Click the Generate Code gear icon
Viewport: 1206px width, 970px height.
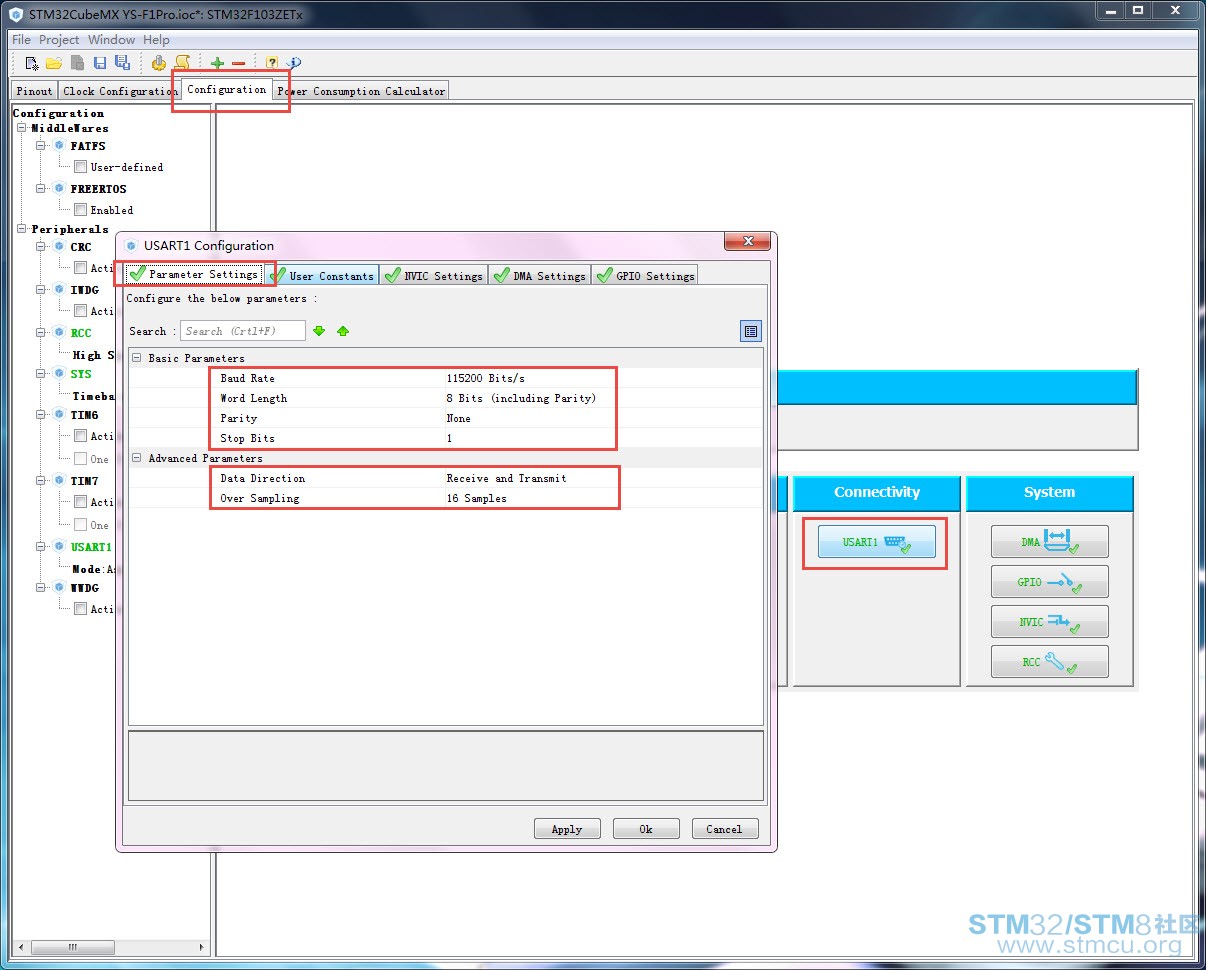[159, 63]
